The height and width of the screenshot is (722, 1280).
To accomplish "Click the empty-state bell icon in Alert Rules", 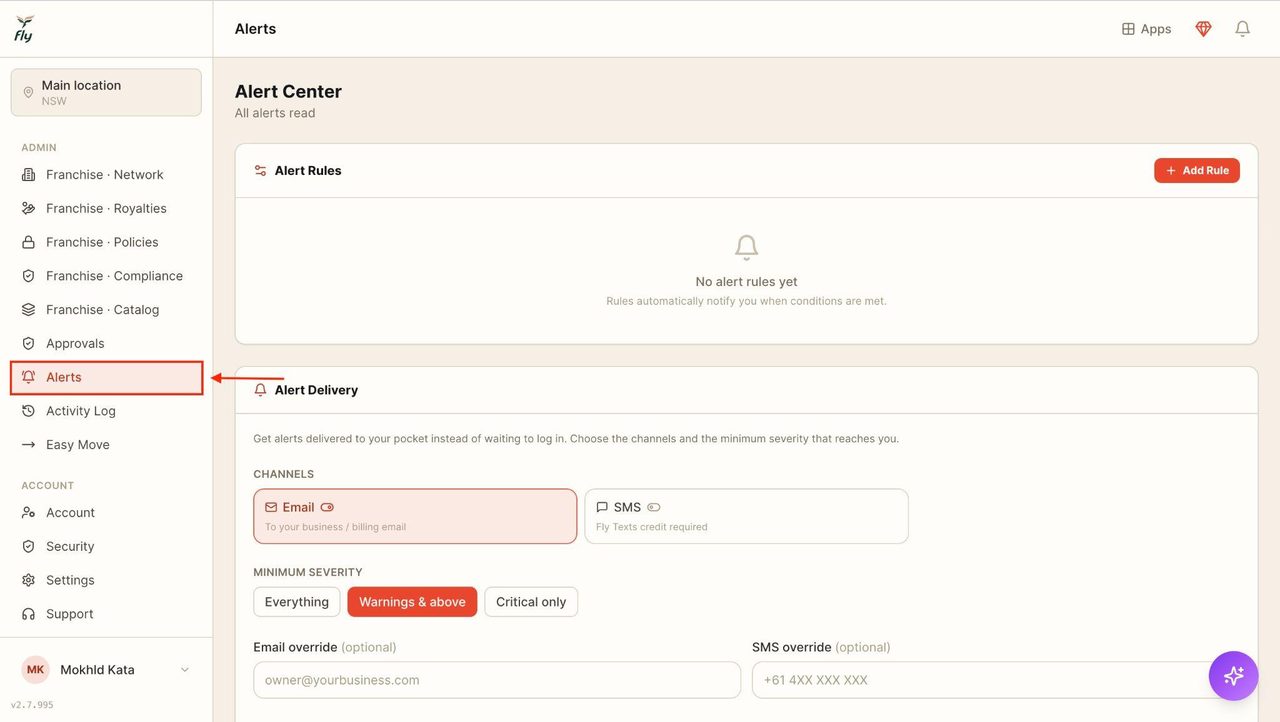I will point(746,247).
